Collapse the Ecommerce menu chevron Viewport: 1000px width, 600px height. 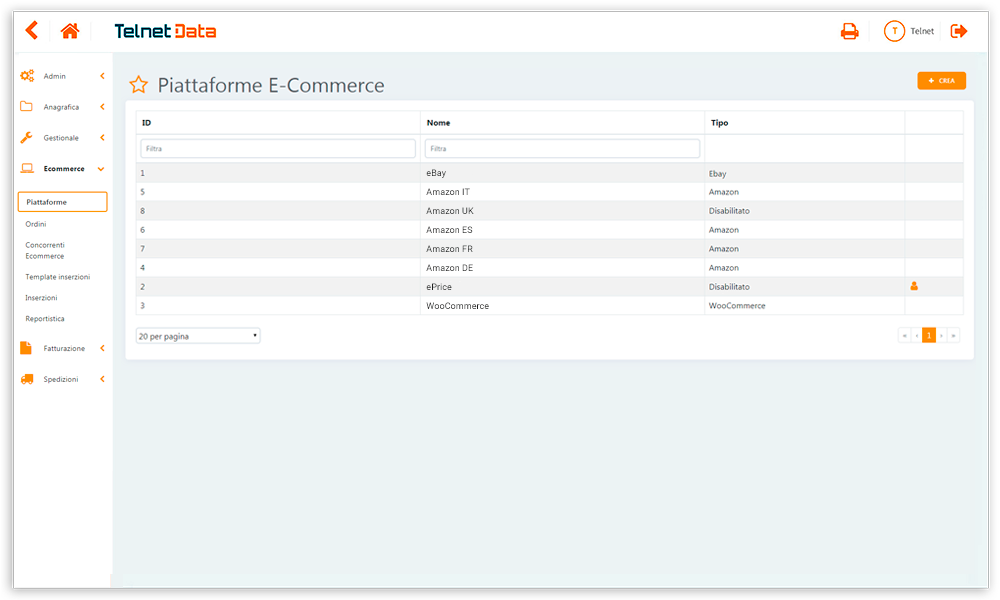pos(101,169)
